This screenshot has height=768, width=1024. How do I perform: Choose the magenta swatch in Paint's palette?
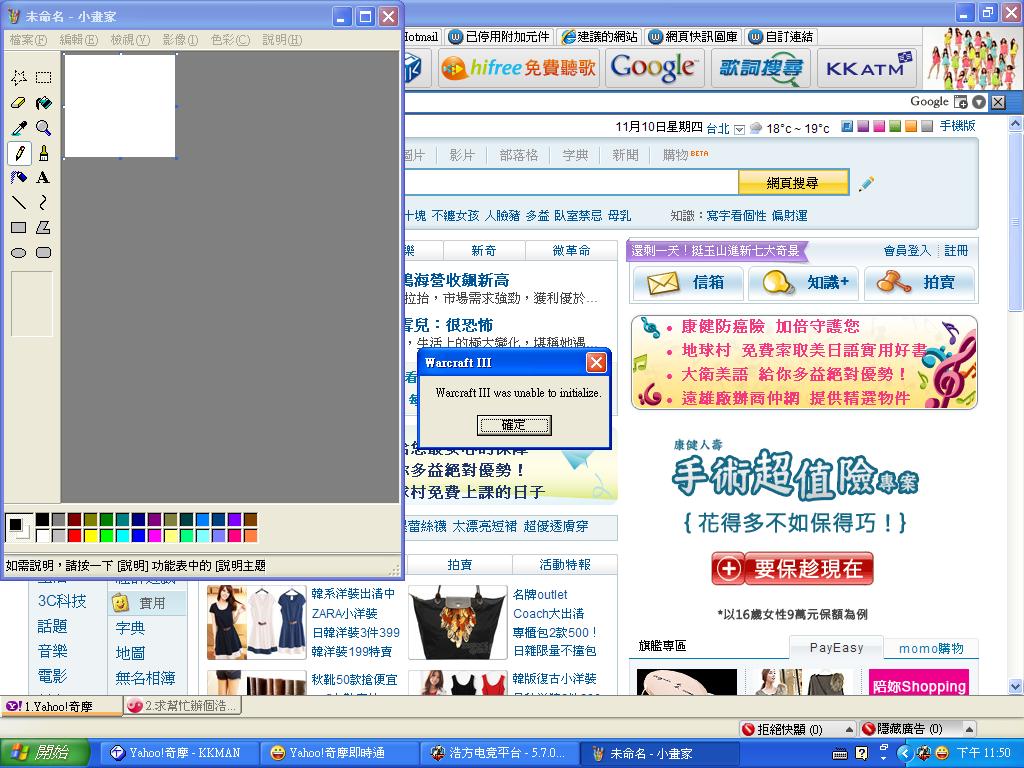pyautogui.click(x=154, y=536)
